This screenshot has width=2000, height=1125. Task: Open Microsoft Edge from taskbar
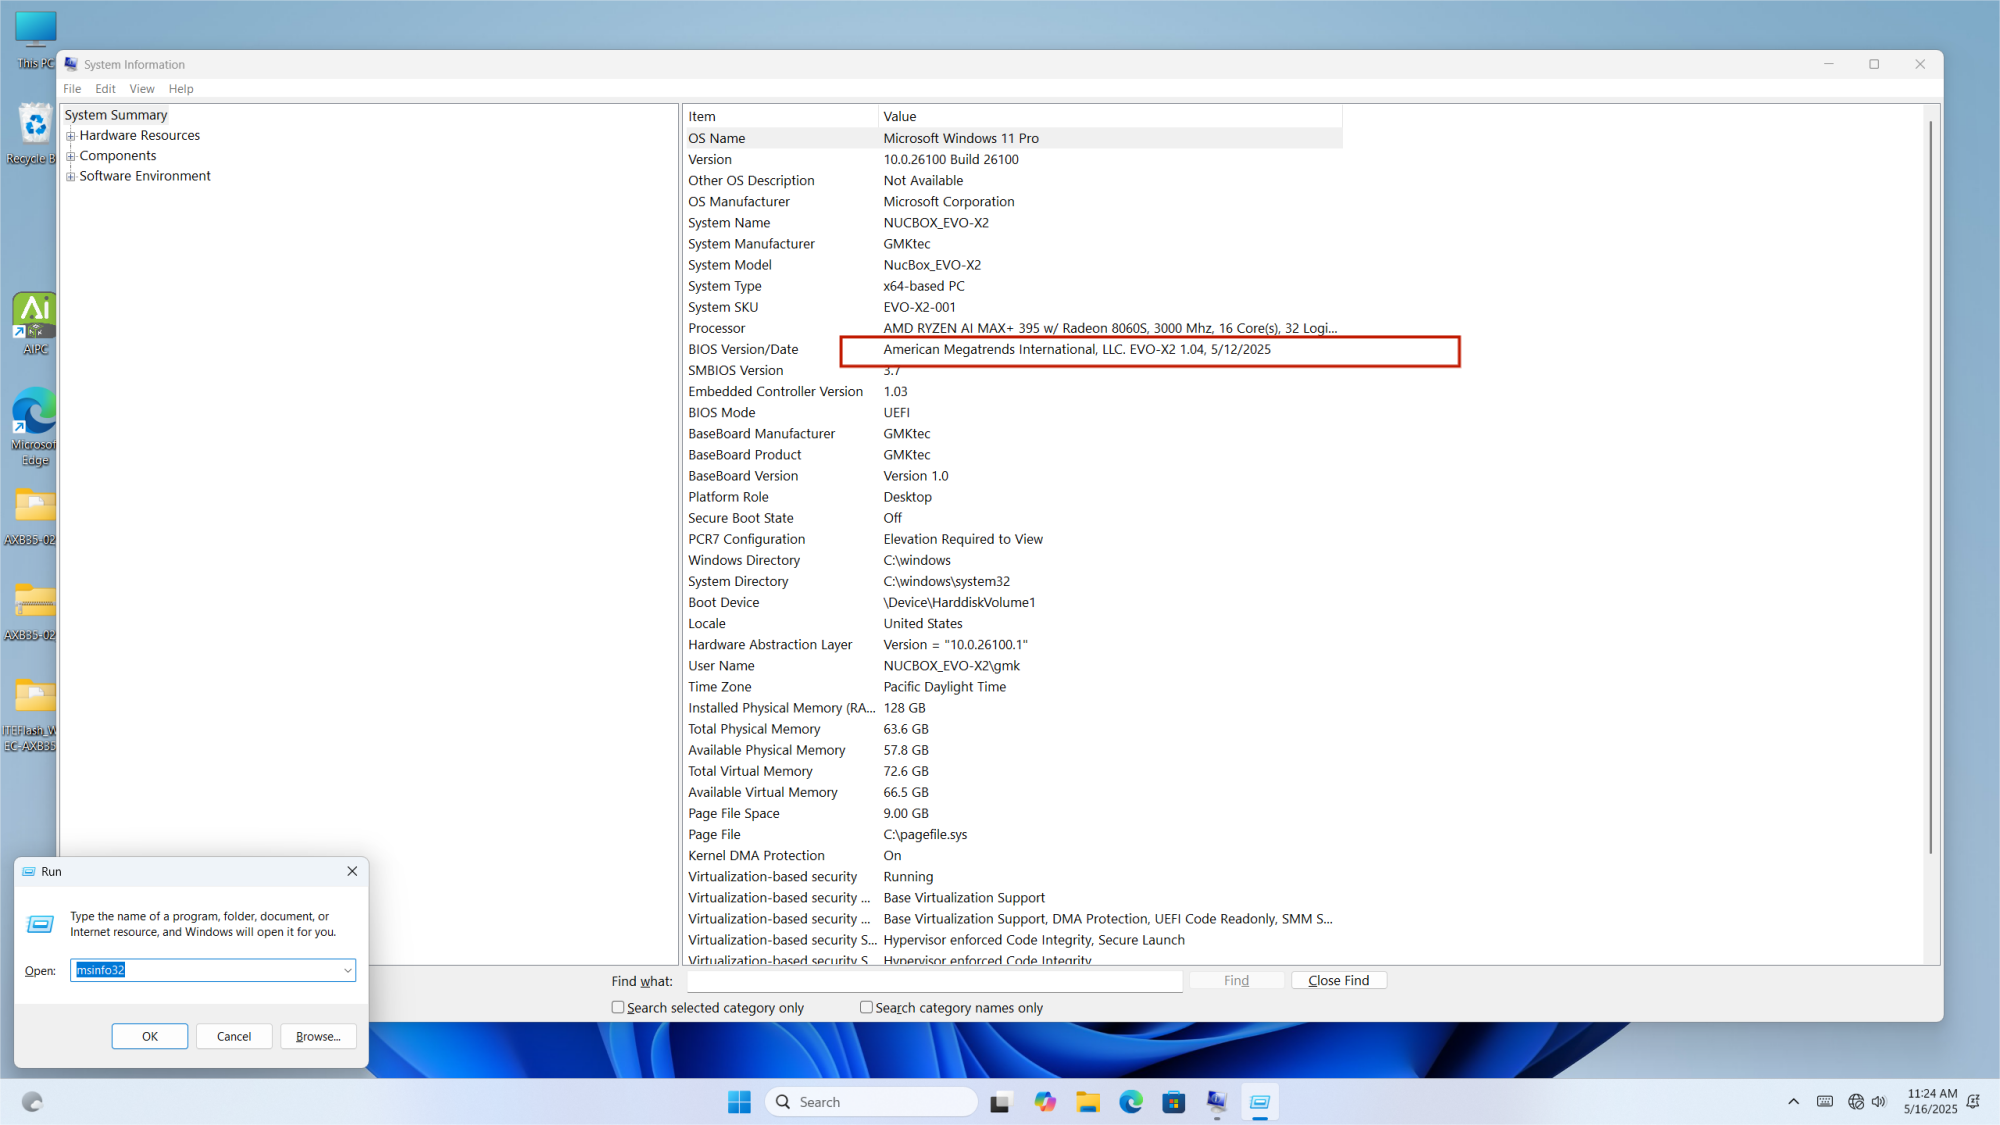coord(1131,1102)
